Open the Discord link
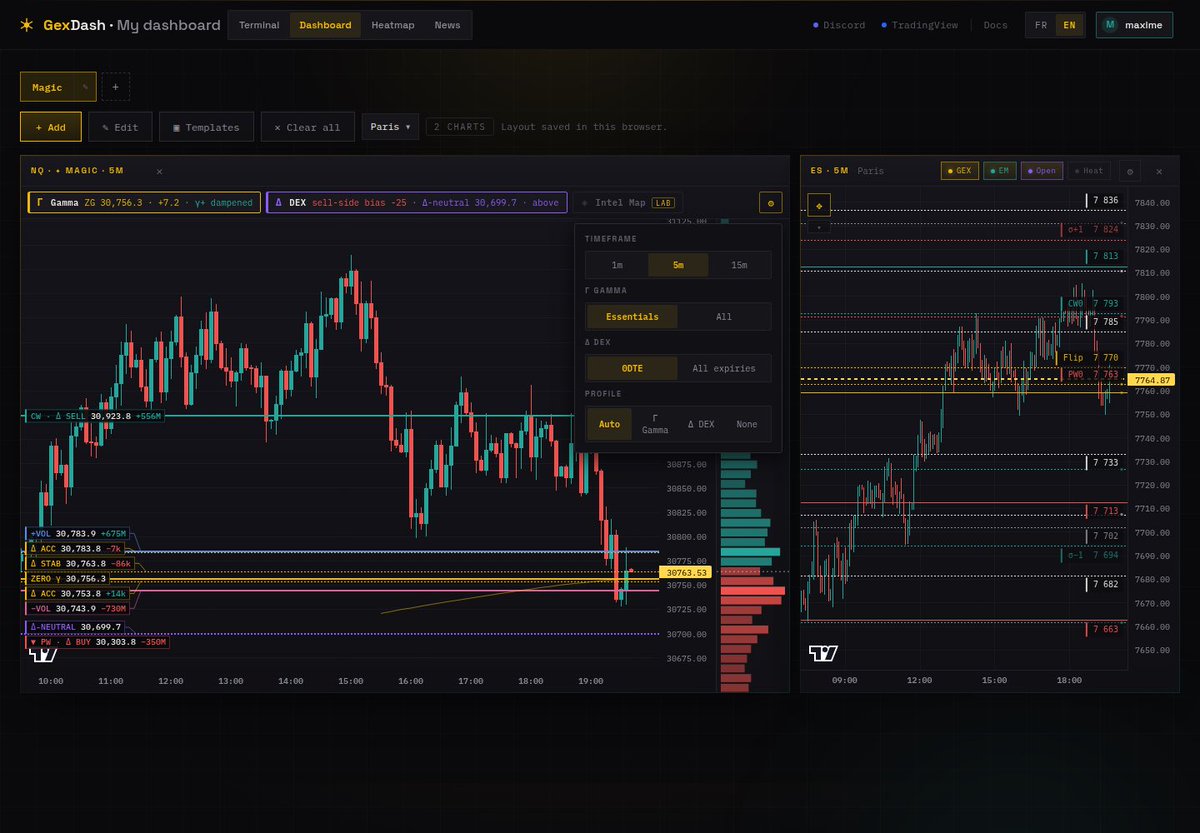The image size is (1200, 833). pyautogui.click(x=839, y=25)
